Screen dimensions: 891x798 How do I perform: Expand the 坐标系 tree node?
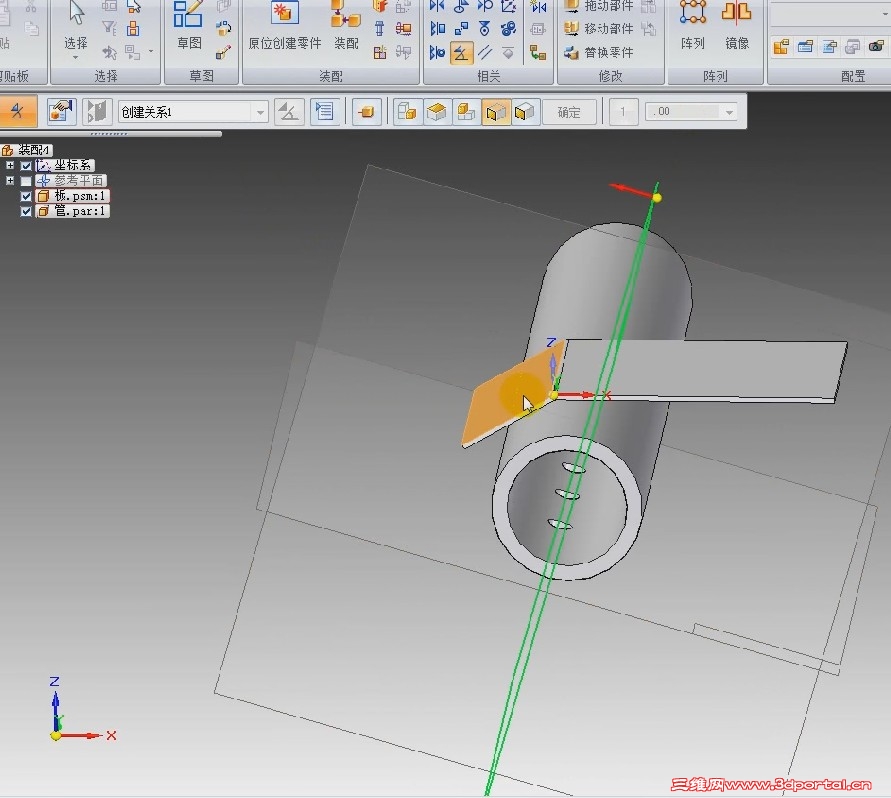click(10, 166)
